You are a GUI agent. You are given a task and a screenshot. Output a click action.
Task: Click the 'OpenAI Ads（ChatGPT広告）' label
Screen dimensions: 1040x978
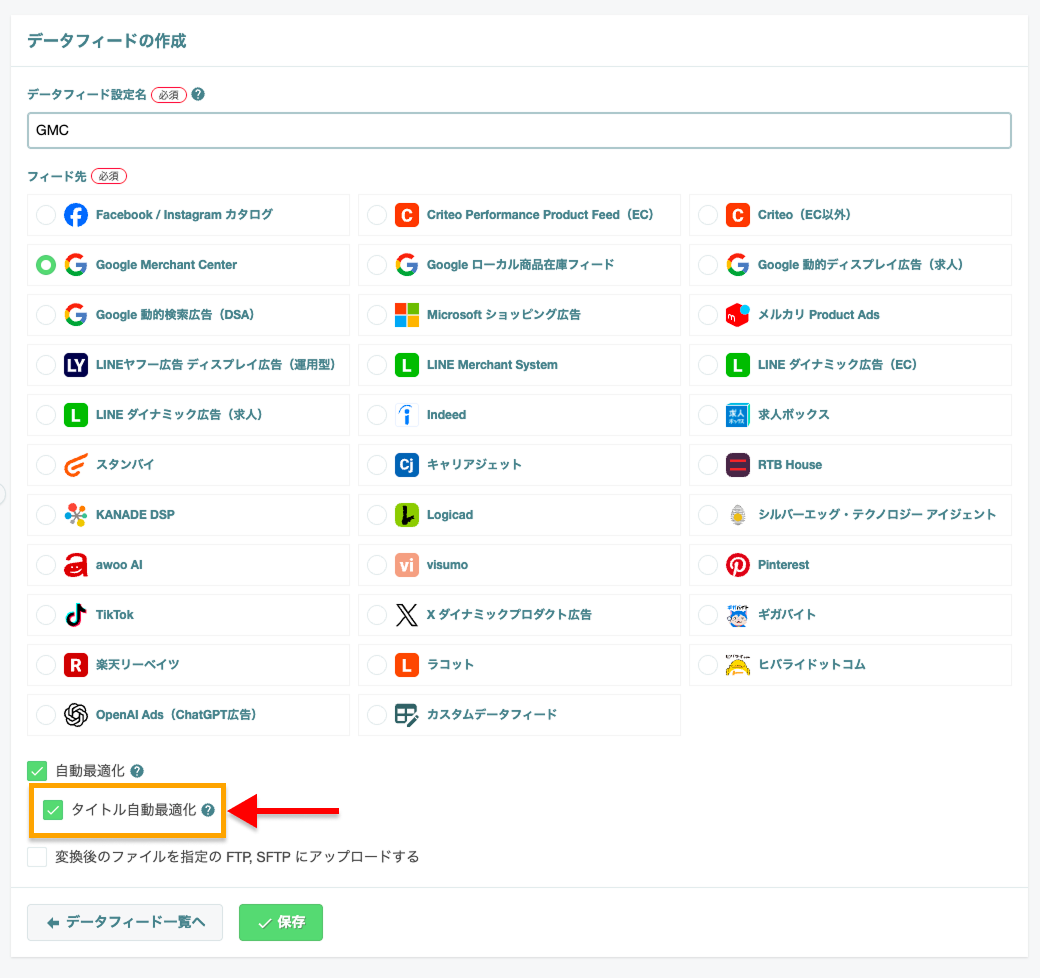(176, 715)
